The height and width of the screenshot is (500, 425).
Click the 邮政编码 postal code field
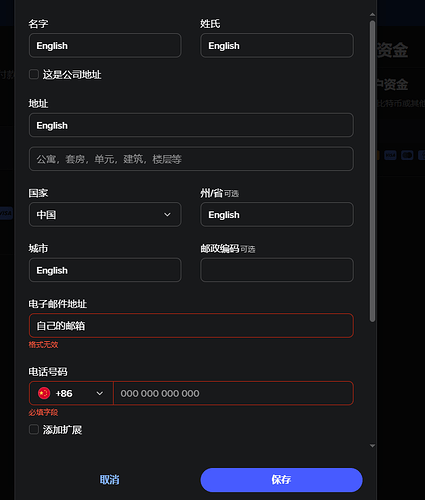pyautogui.click(x=277, y=270)
